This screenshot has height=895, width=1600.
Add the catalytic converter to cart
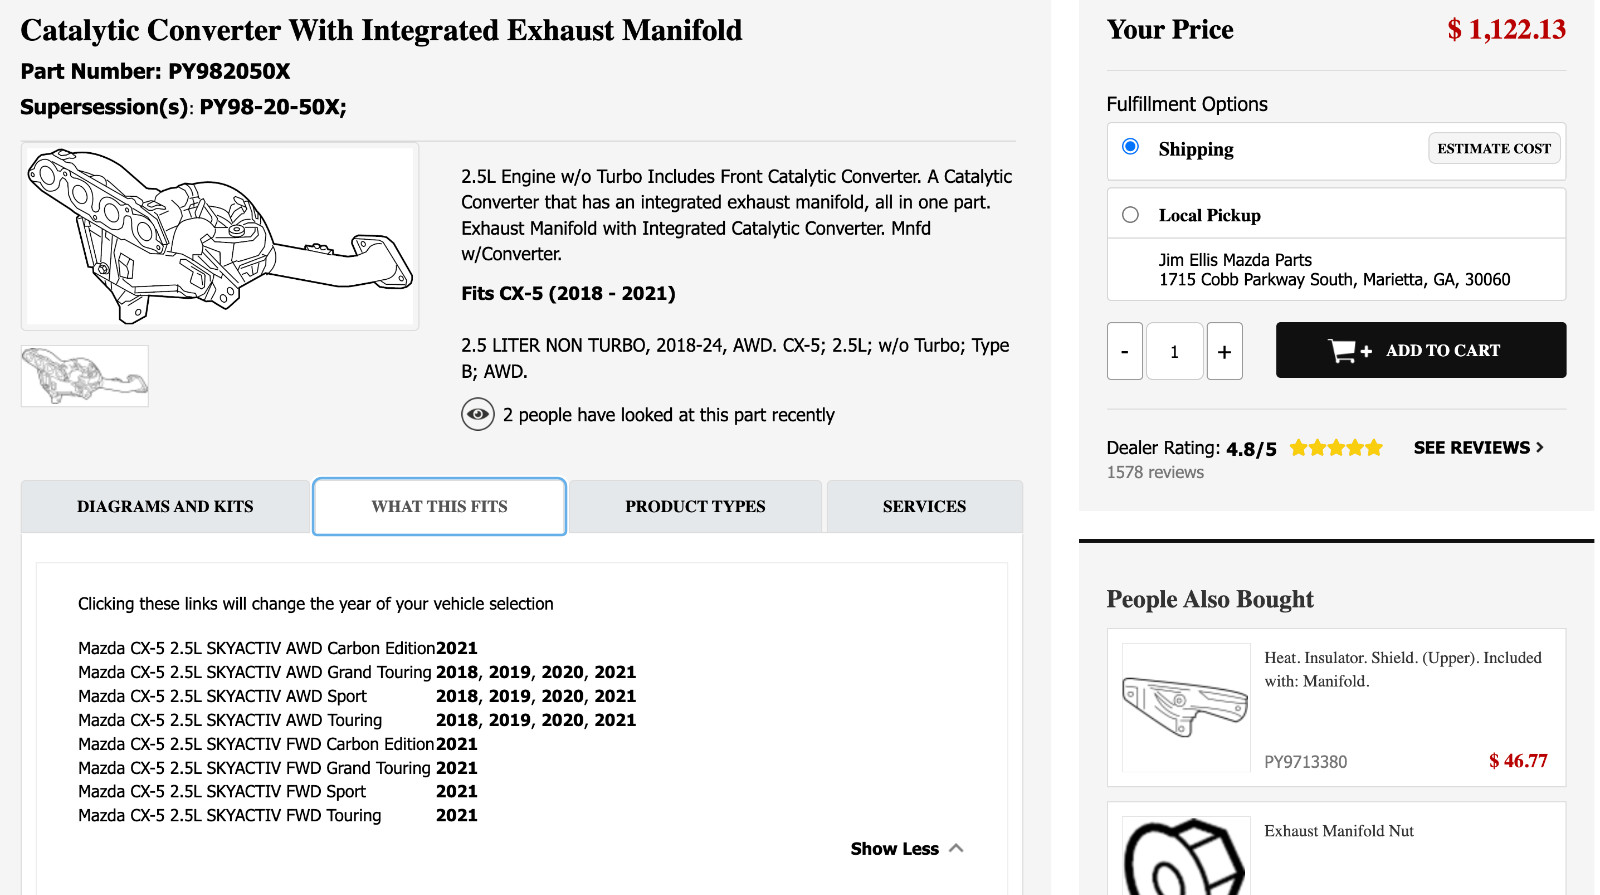tap(1421, 350)
